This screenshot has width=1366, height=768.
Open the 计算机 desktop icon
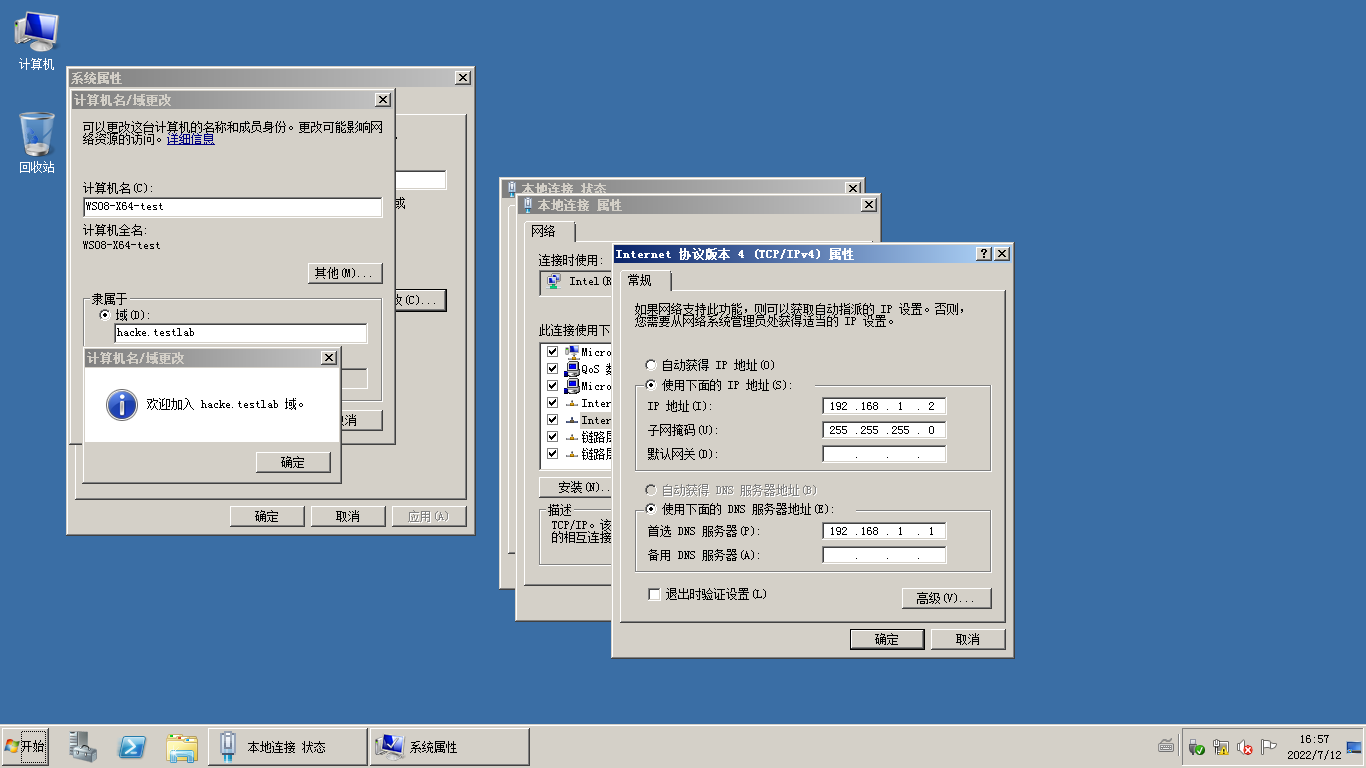coord(36,30)
